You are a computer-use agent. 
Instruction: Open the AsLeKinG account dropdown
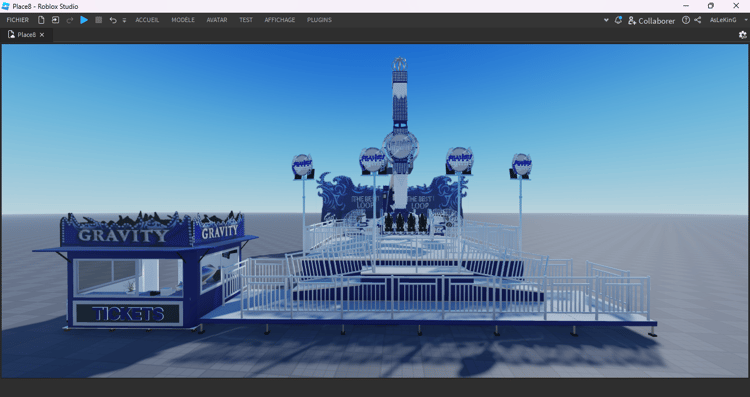(727, 20)
